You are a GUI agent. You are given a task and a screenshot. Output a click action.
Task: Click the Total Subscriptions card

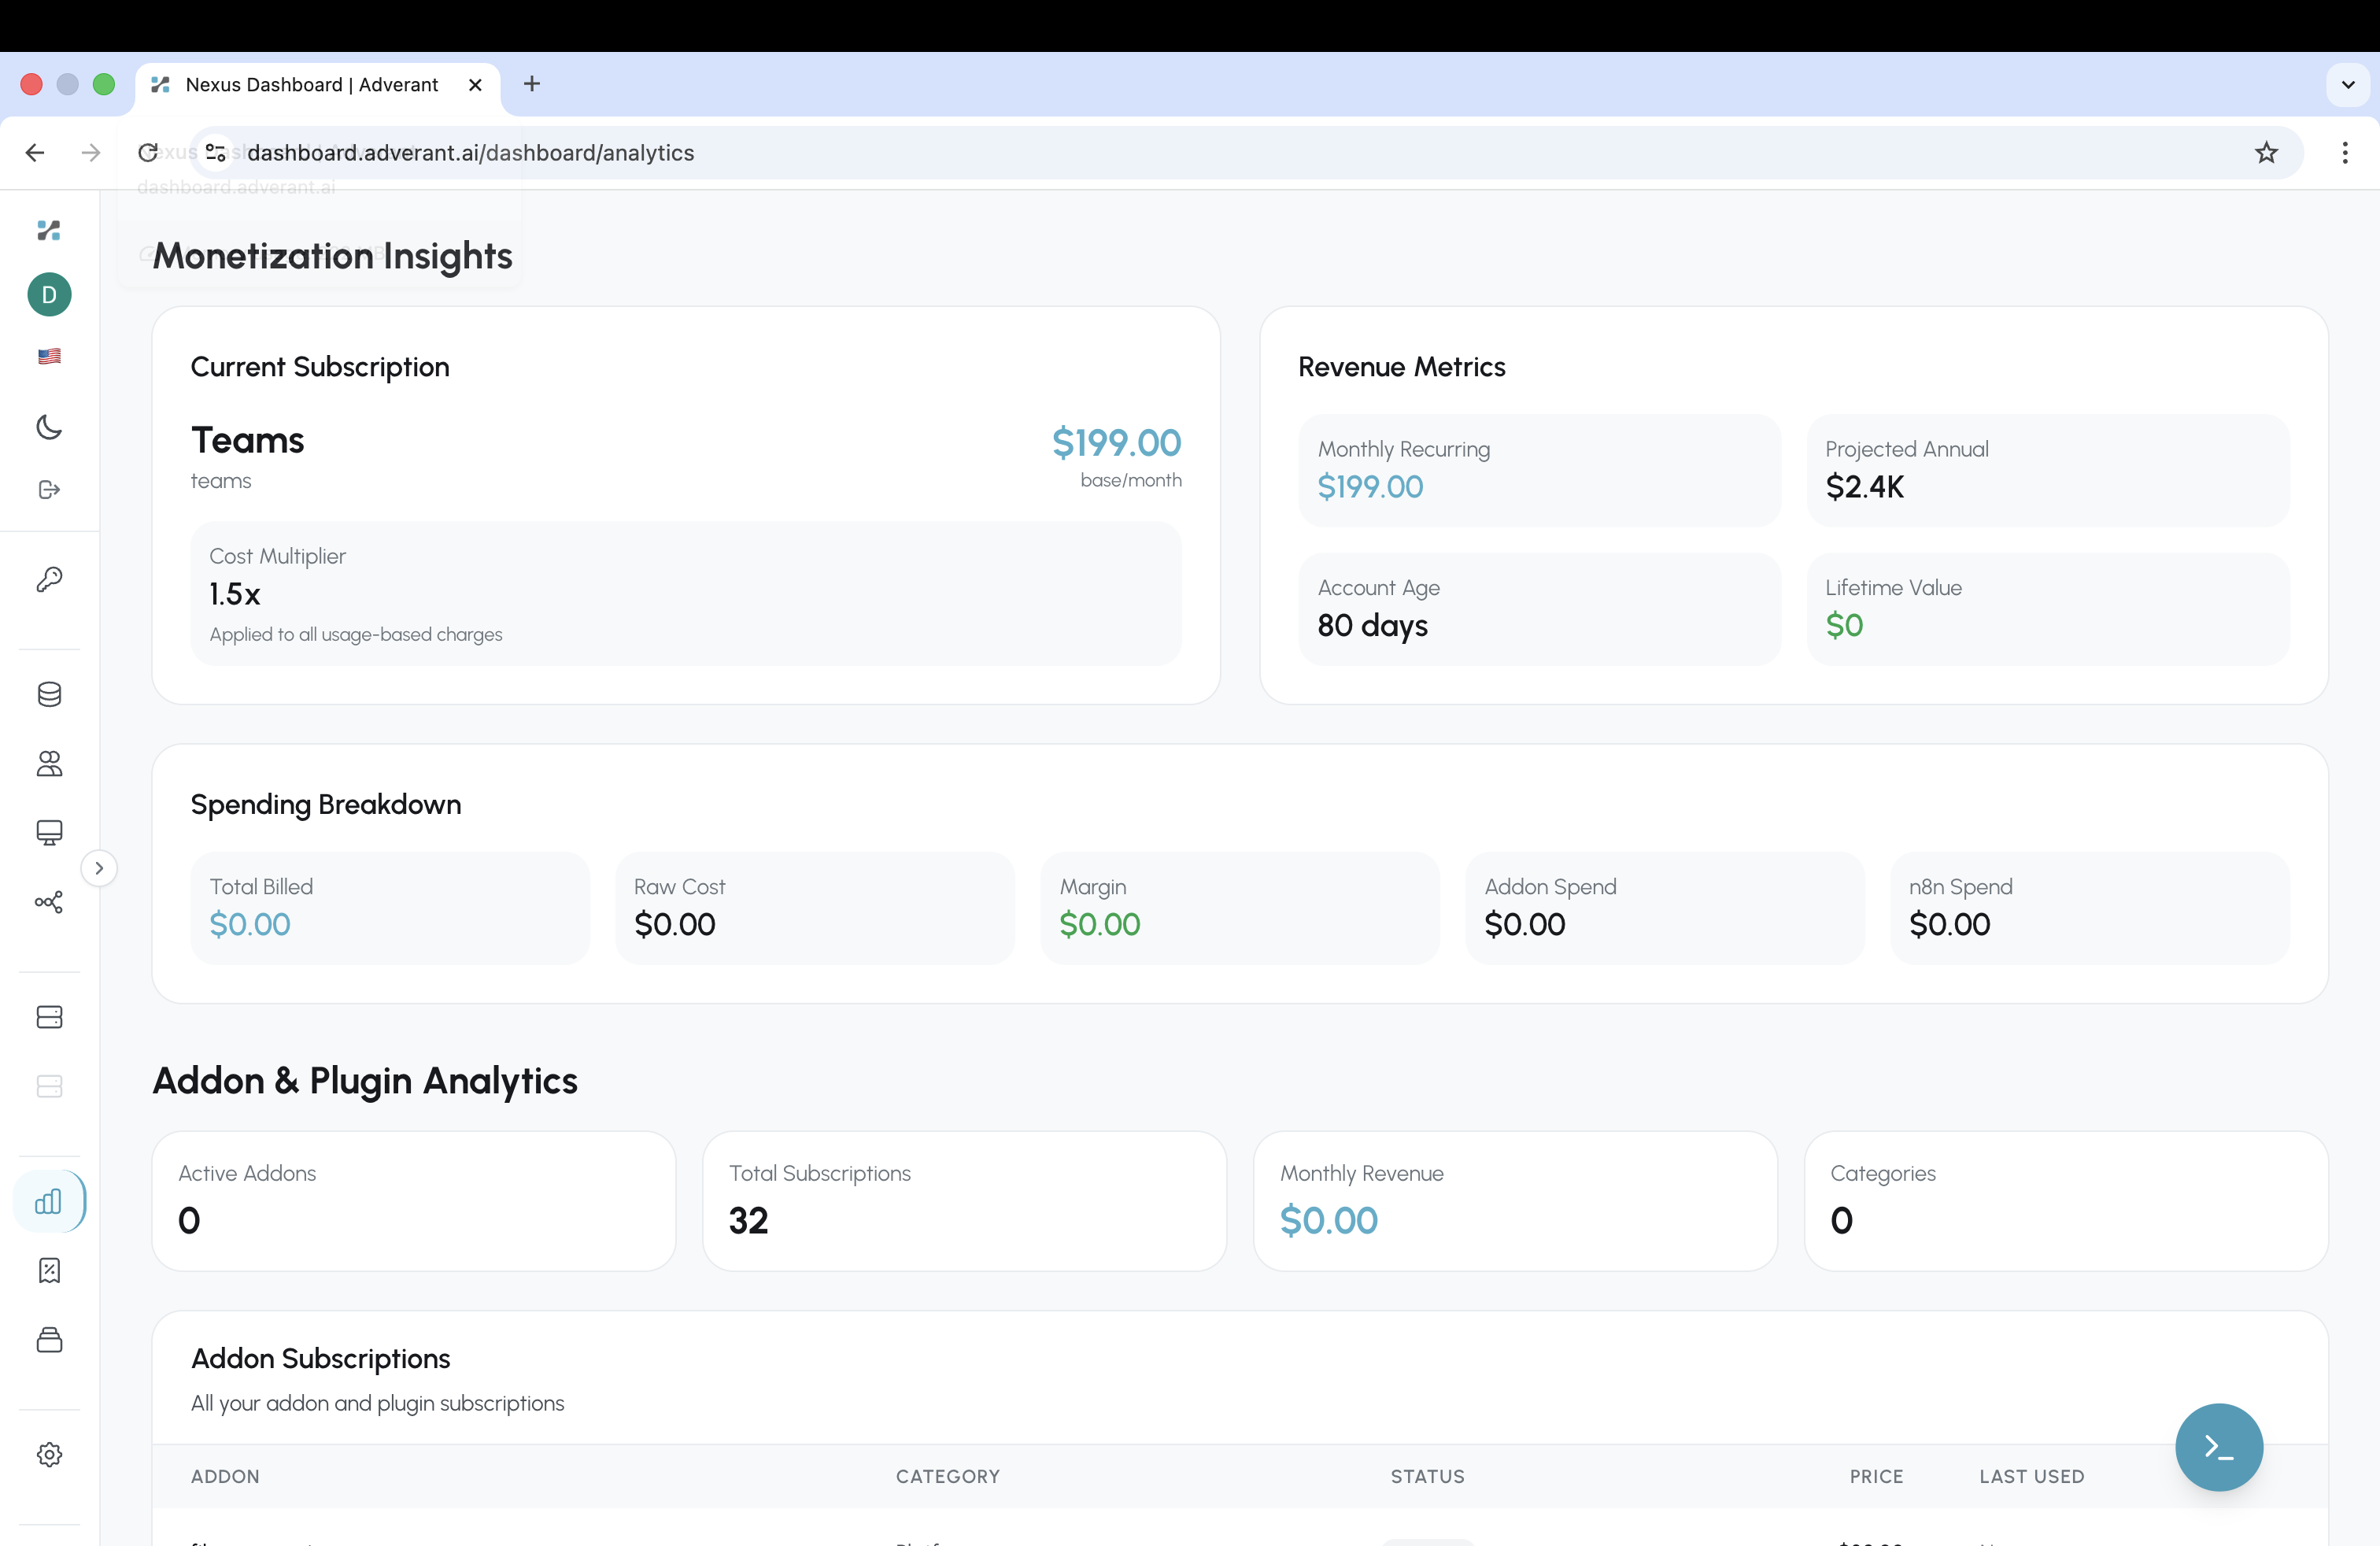pos(963,1200)
